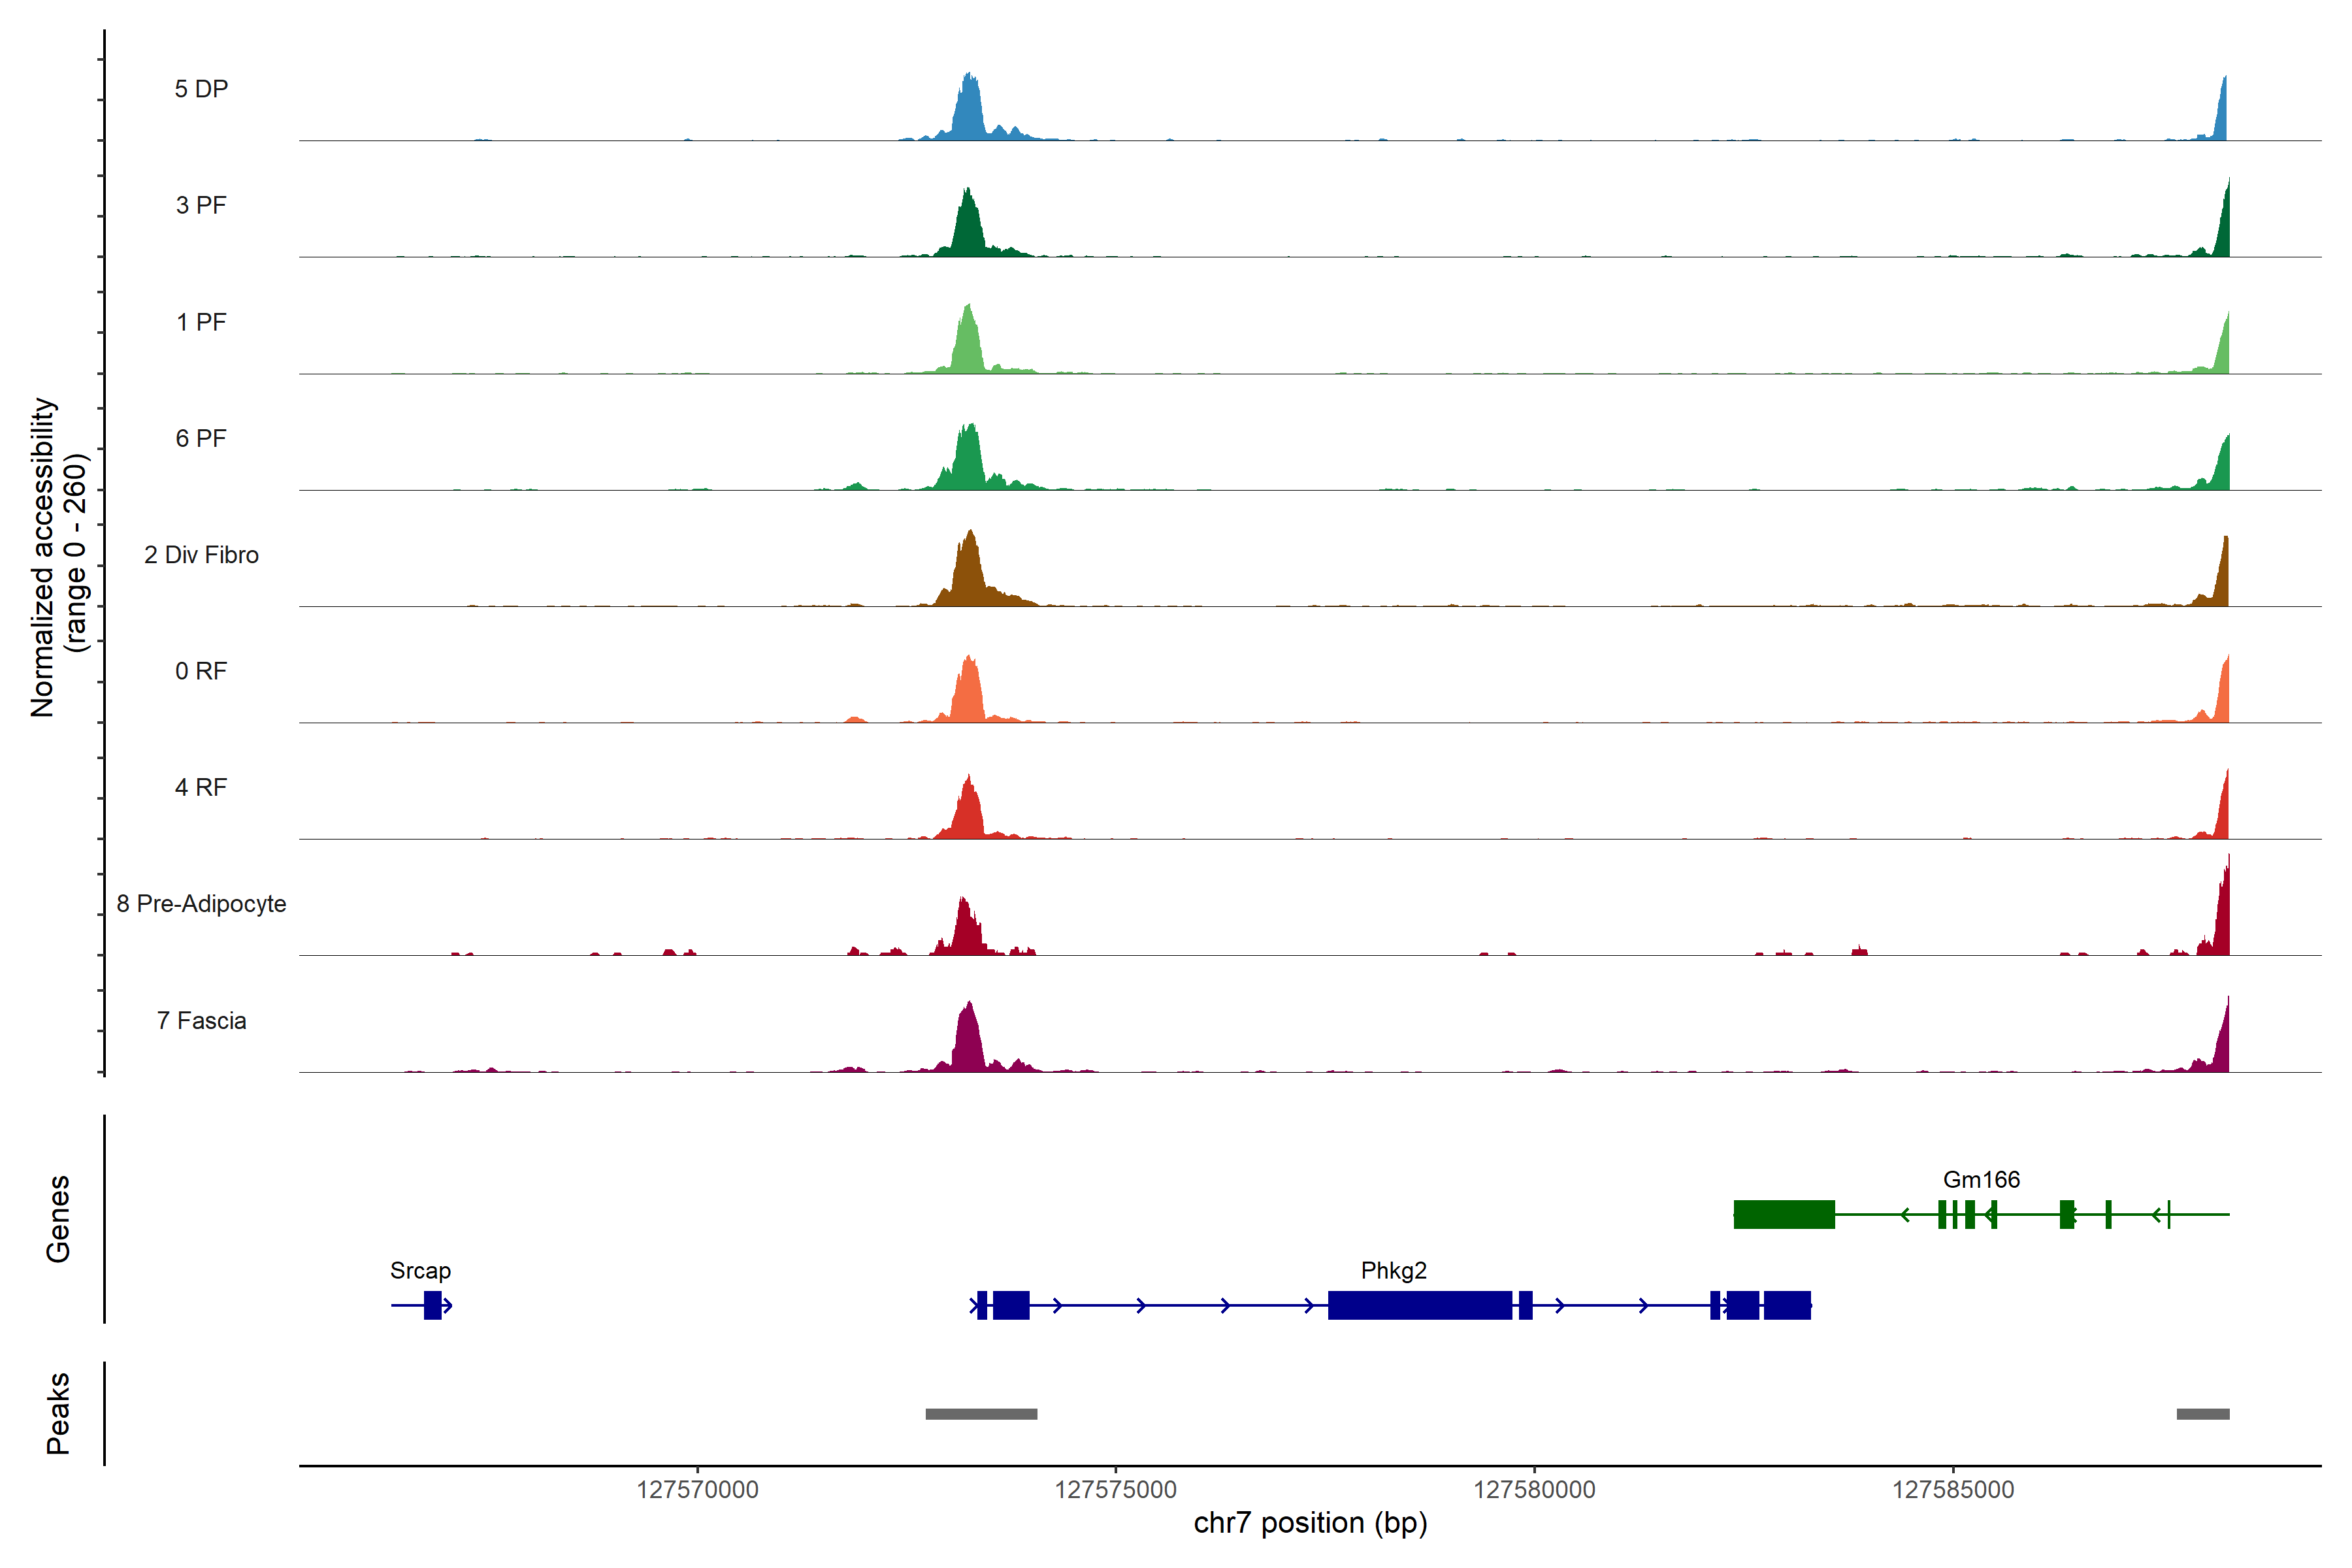Click the short gray peak bar at right
The height and width of the screenshot is (1568, 2352).
tap(2202, 1414)
